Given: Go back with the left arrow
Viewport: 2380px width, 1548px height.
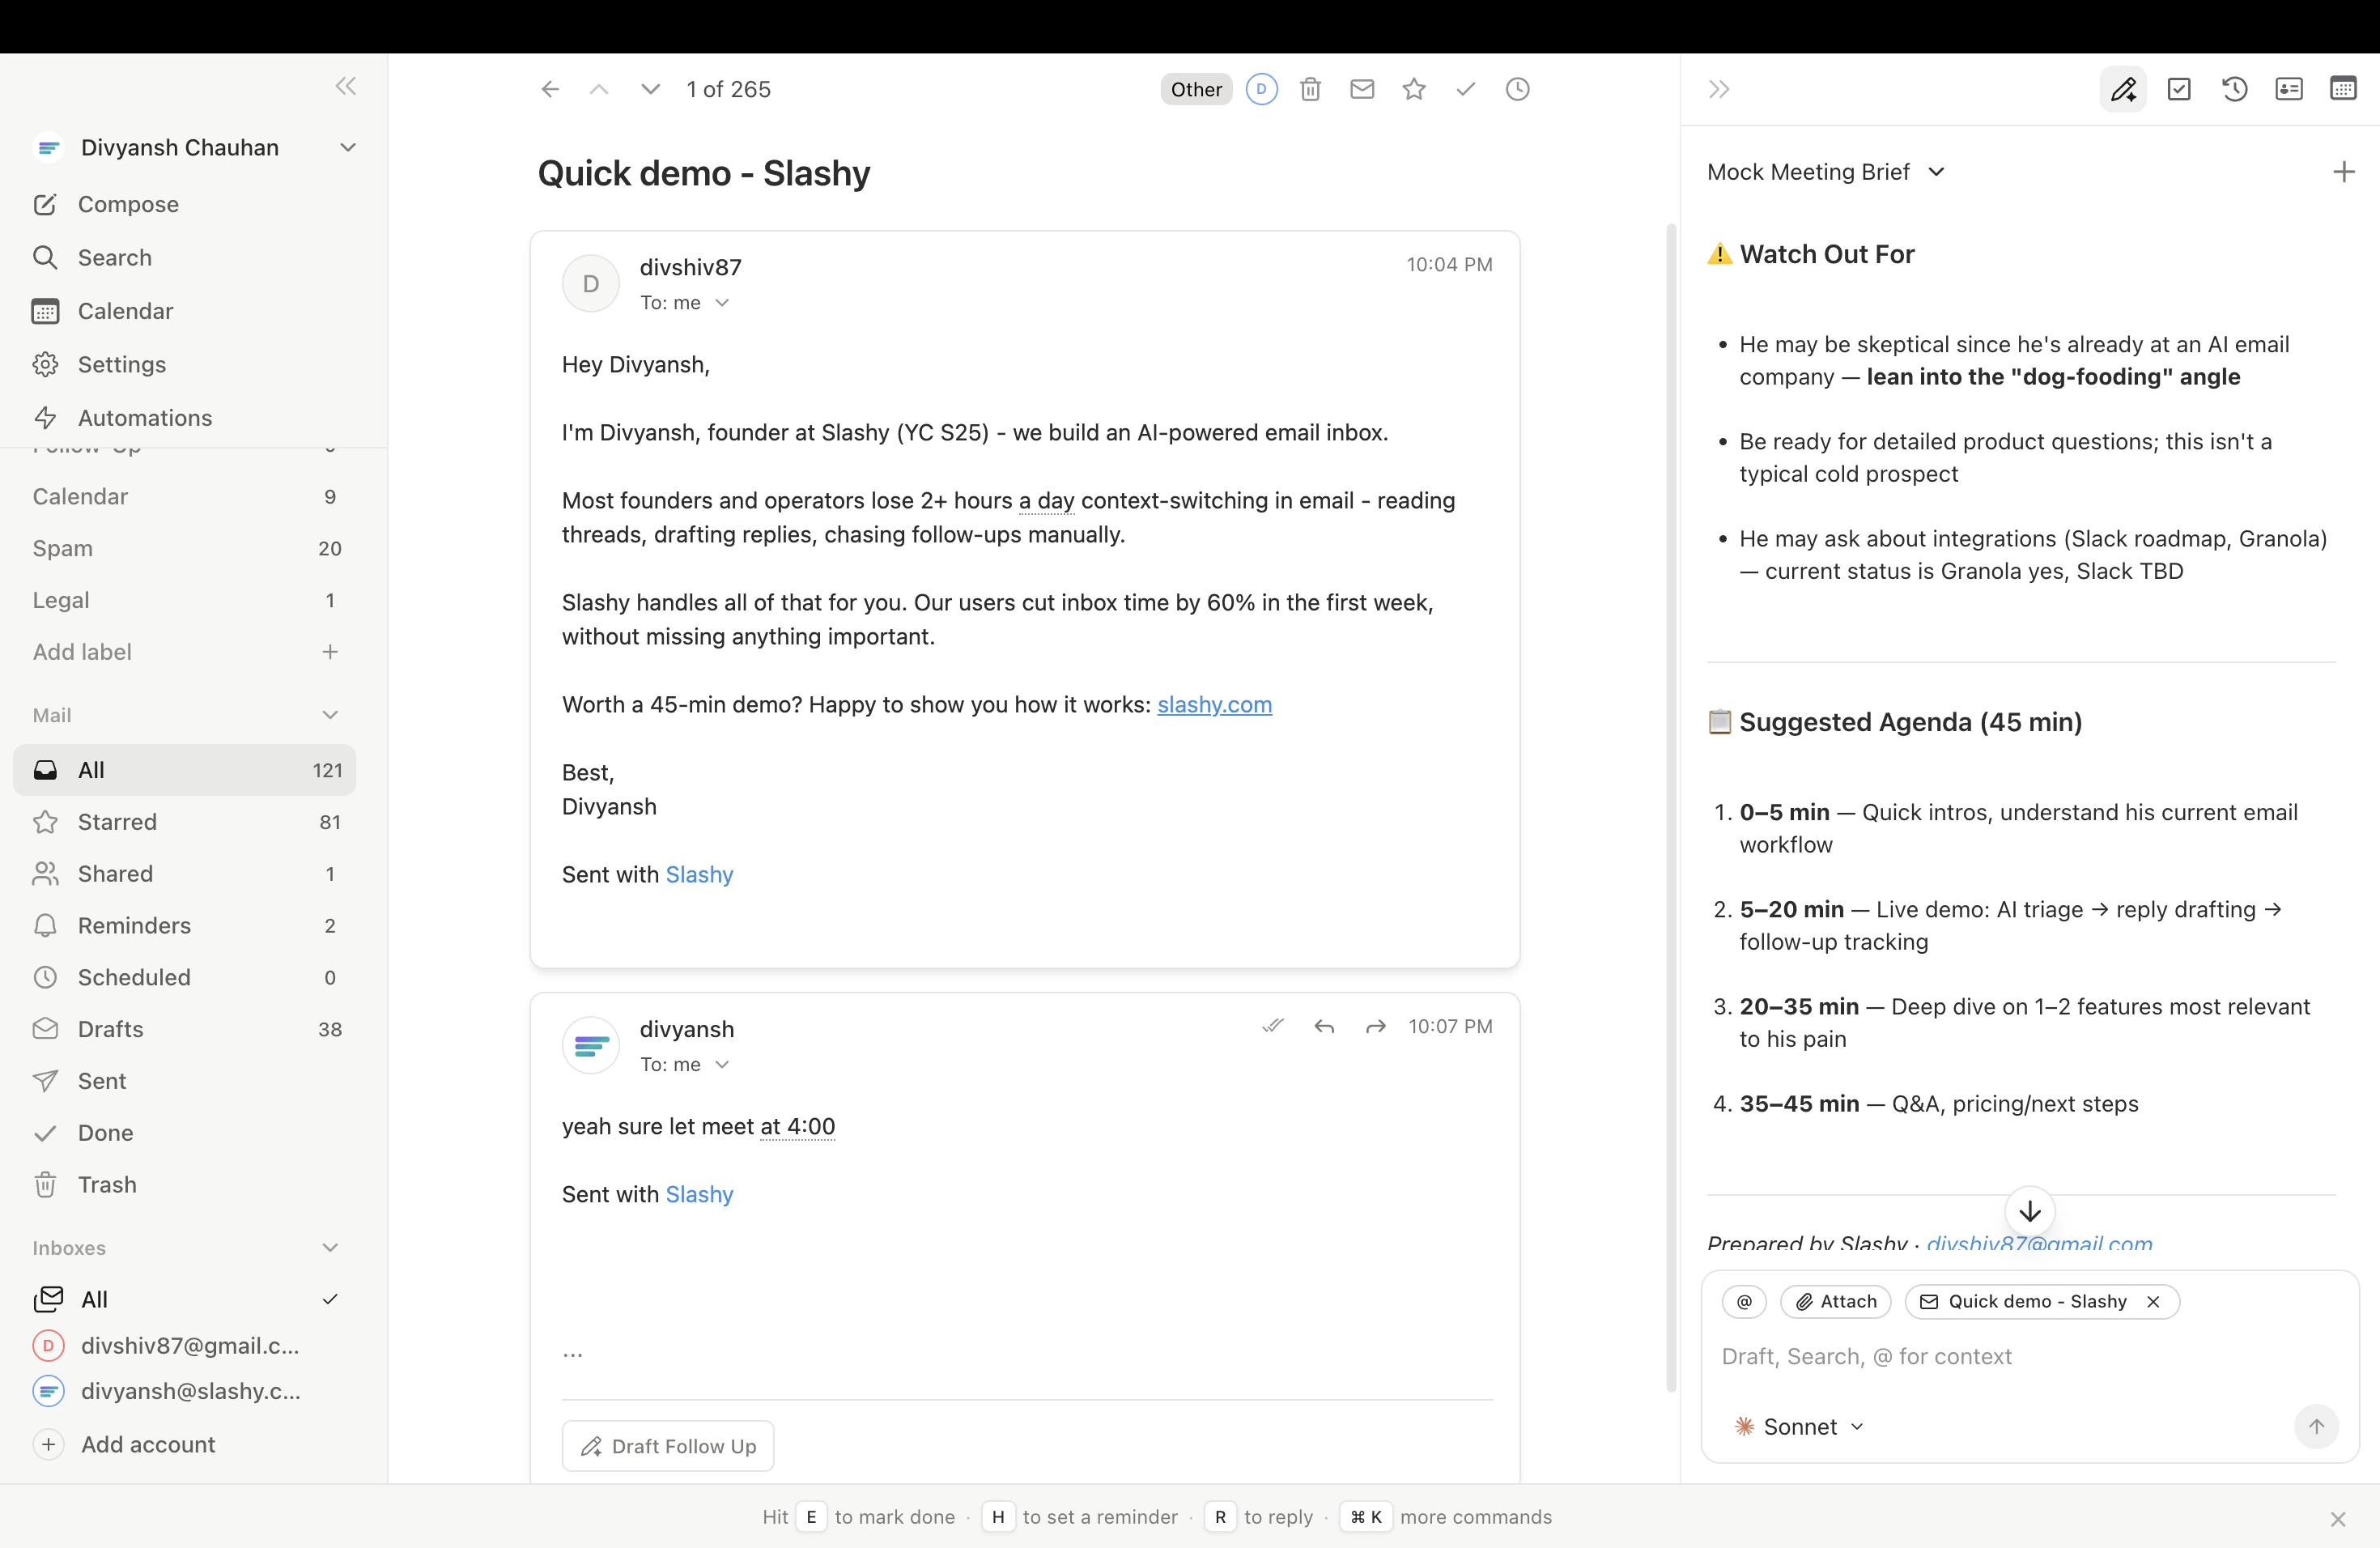Looking at the screenshot, I should point(549,90).
